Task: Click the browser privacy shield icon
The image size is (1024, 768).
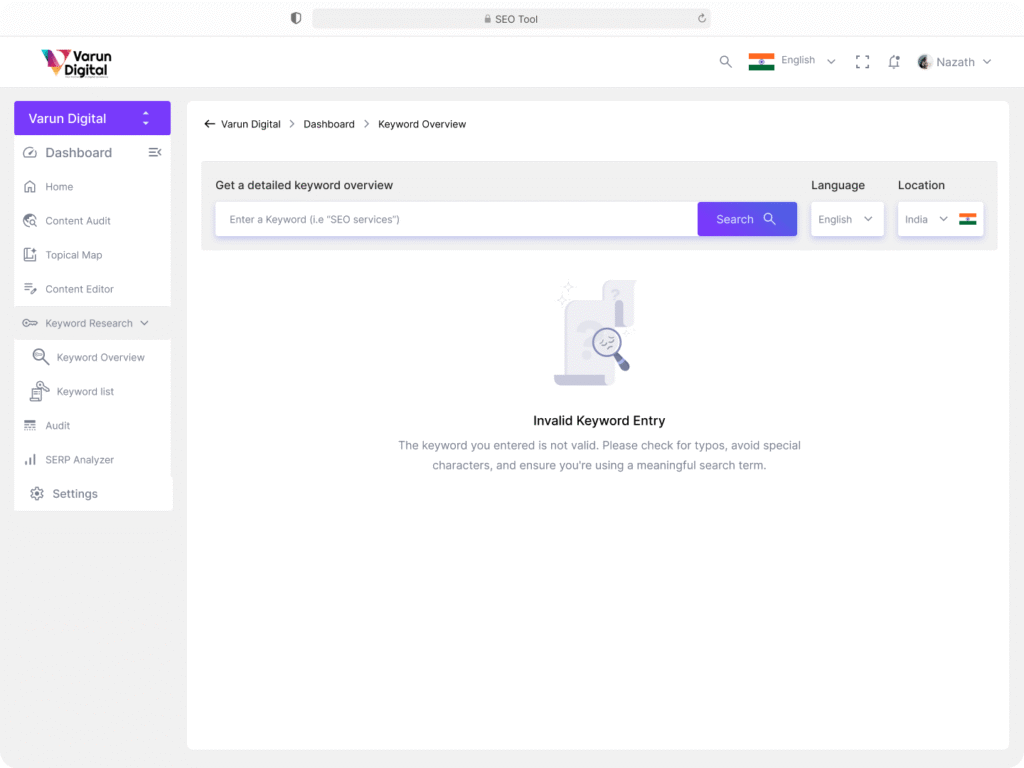Action: pyautogui.click(x=296, y=18)
